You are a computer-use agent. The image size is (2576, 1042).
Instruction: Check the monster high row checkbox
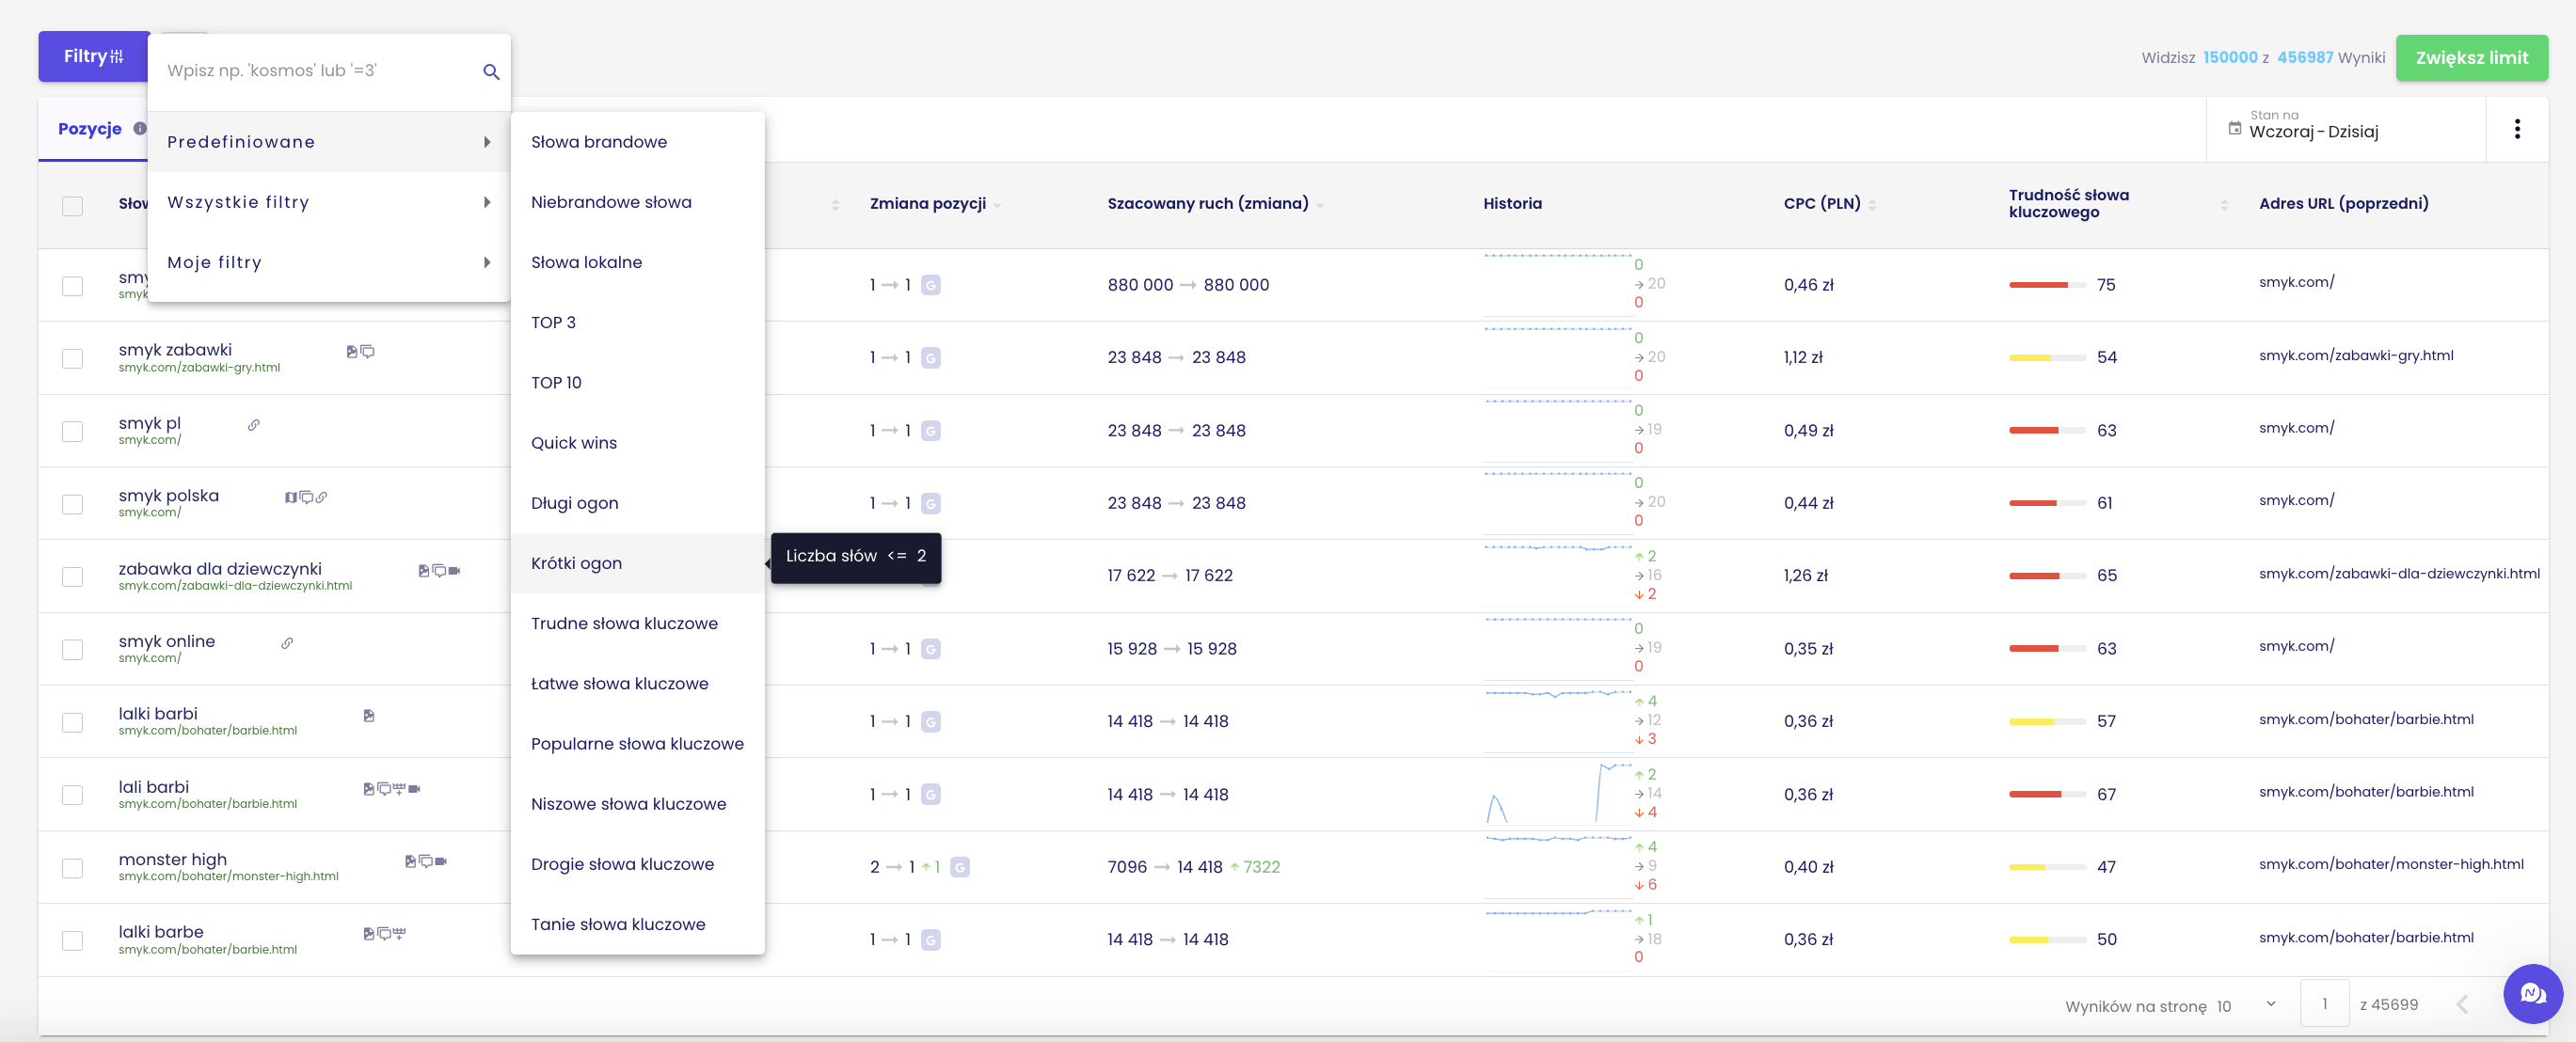coord(72,867)
